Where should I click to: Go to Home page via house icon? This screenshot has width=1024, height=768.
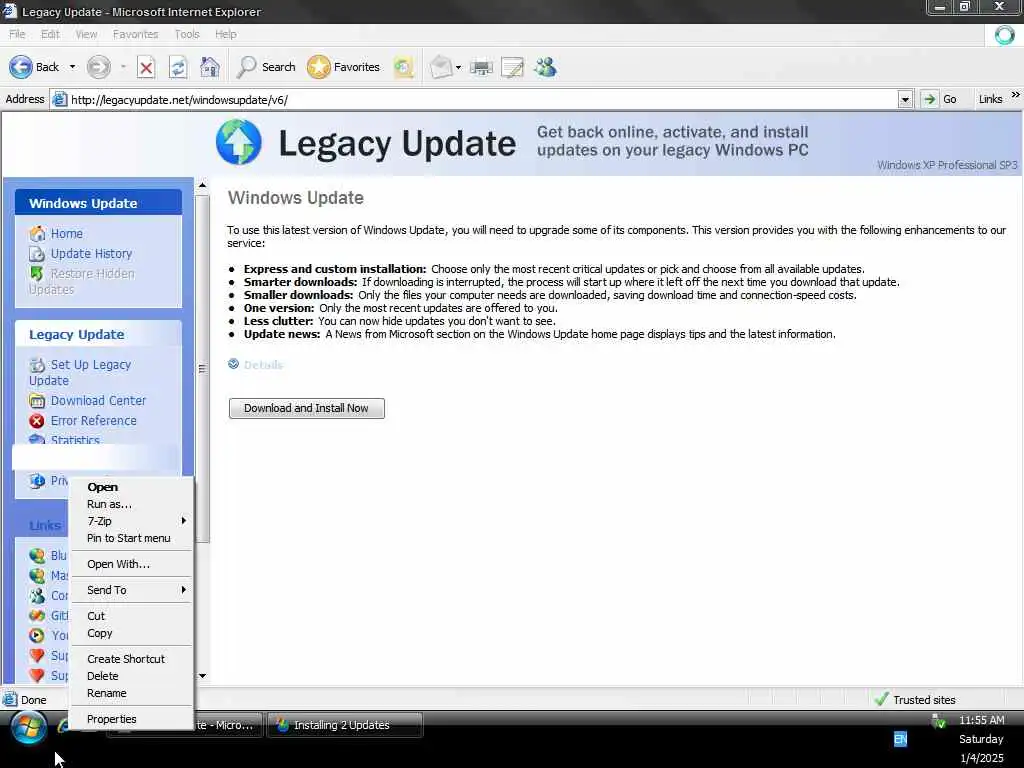pyautogui.click(x=210, y=67)
